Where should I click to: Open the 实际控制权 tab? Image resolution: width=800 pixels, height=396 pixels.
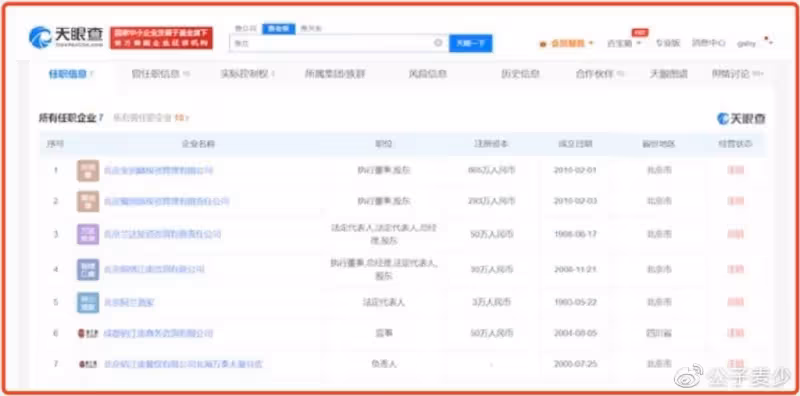247,74
